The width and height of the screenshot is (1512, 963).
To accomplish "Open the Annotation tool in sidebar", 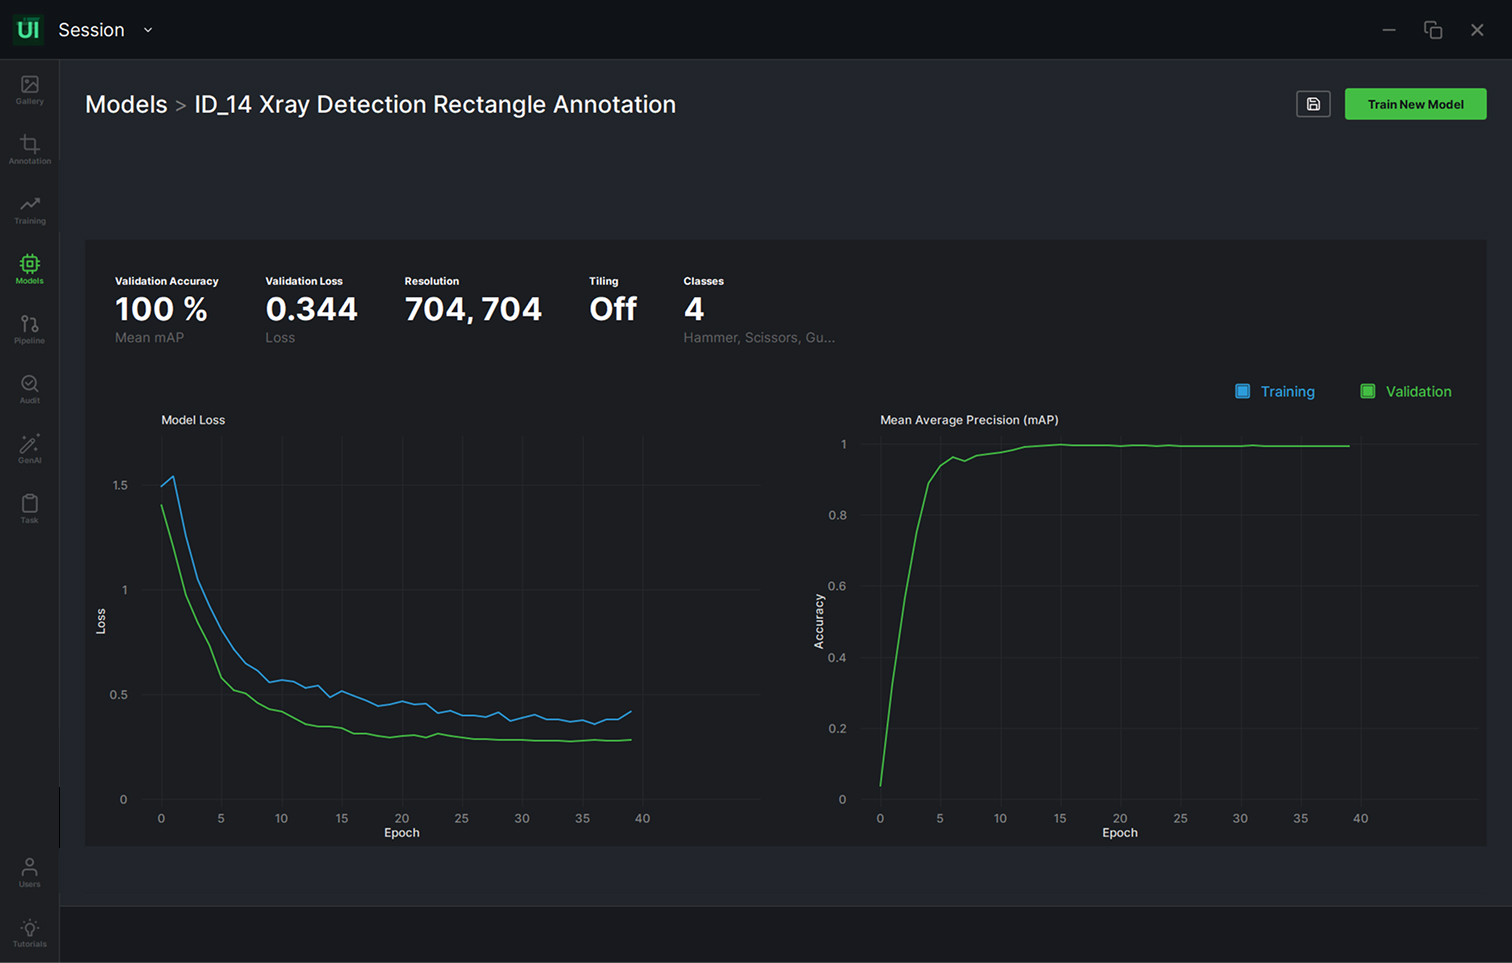I will pos(29,150).
